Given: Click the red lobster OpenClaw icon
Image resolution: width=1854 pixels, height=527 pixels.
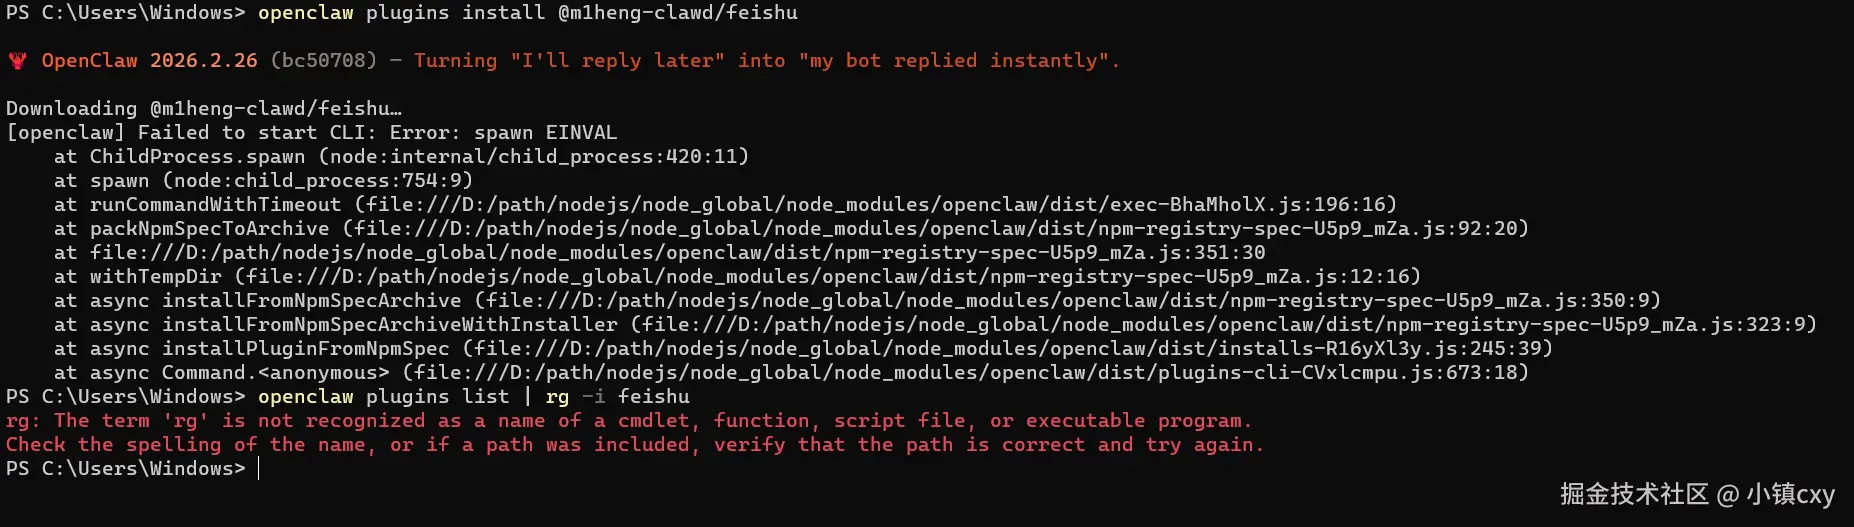Looking at the screenshot, I should point(17,61).
